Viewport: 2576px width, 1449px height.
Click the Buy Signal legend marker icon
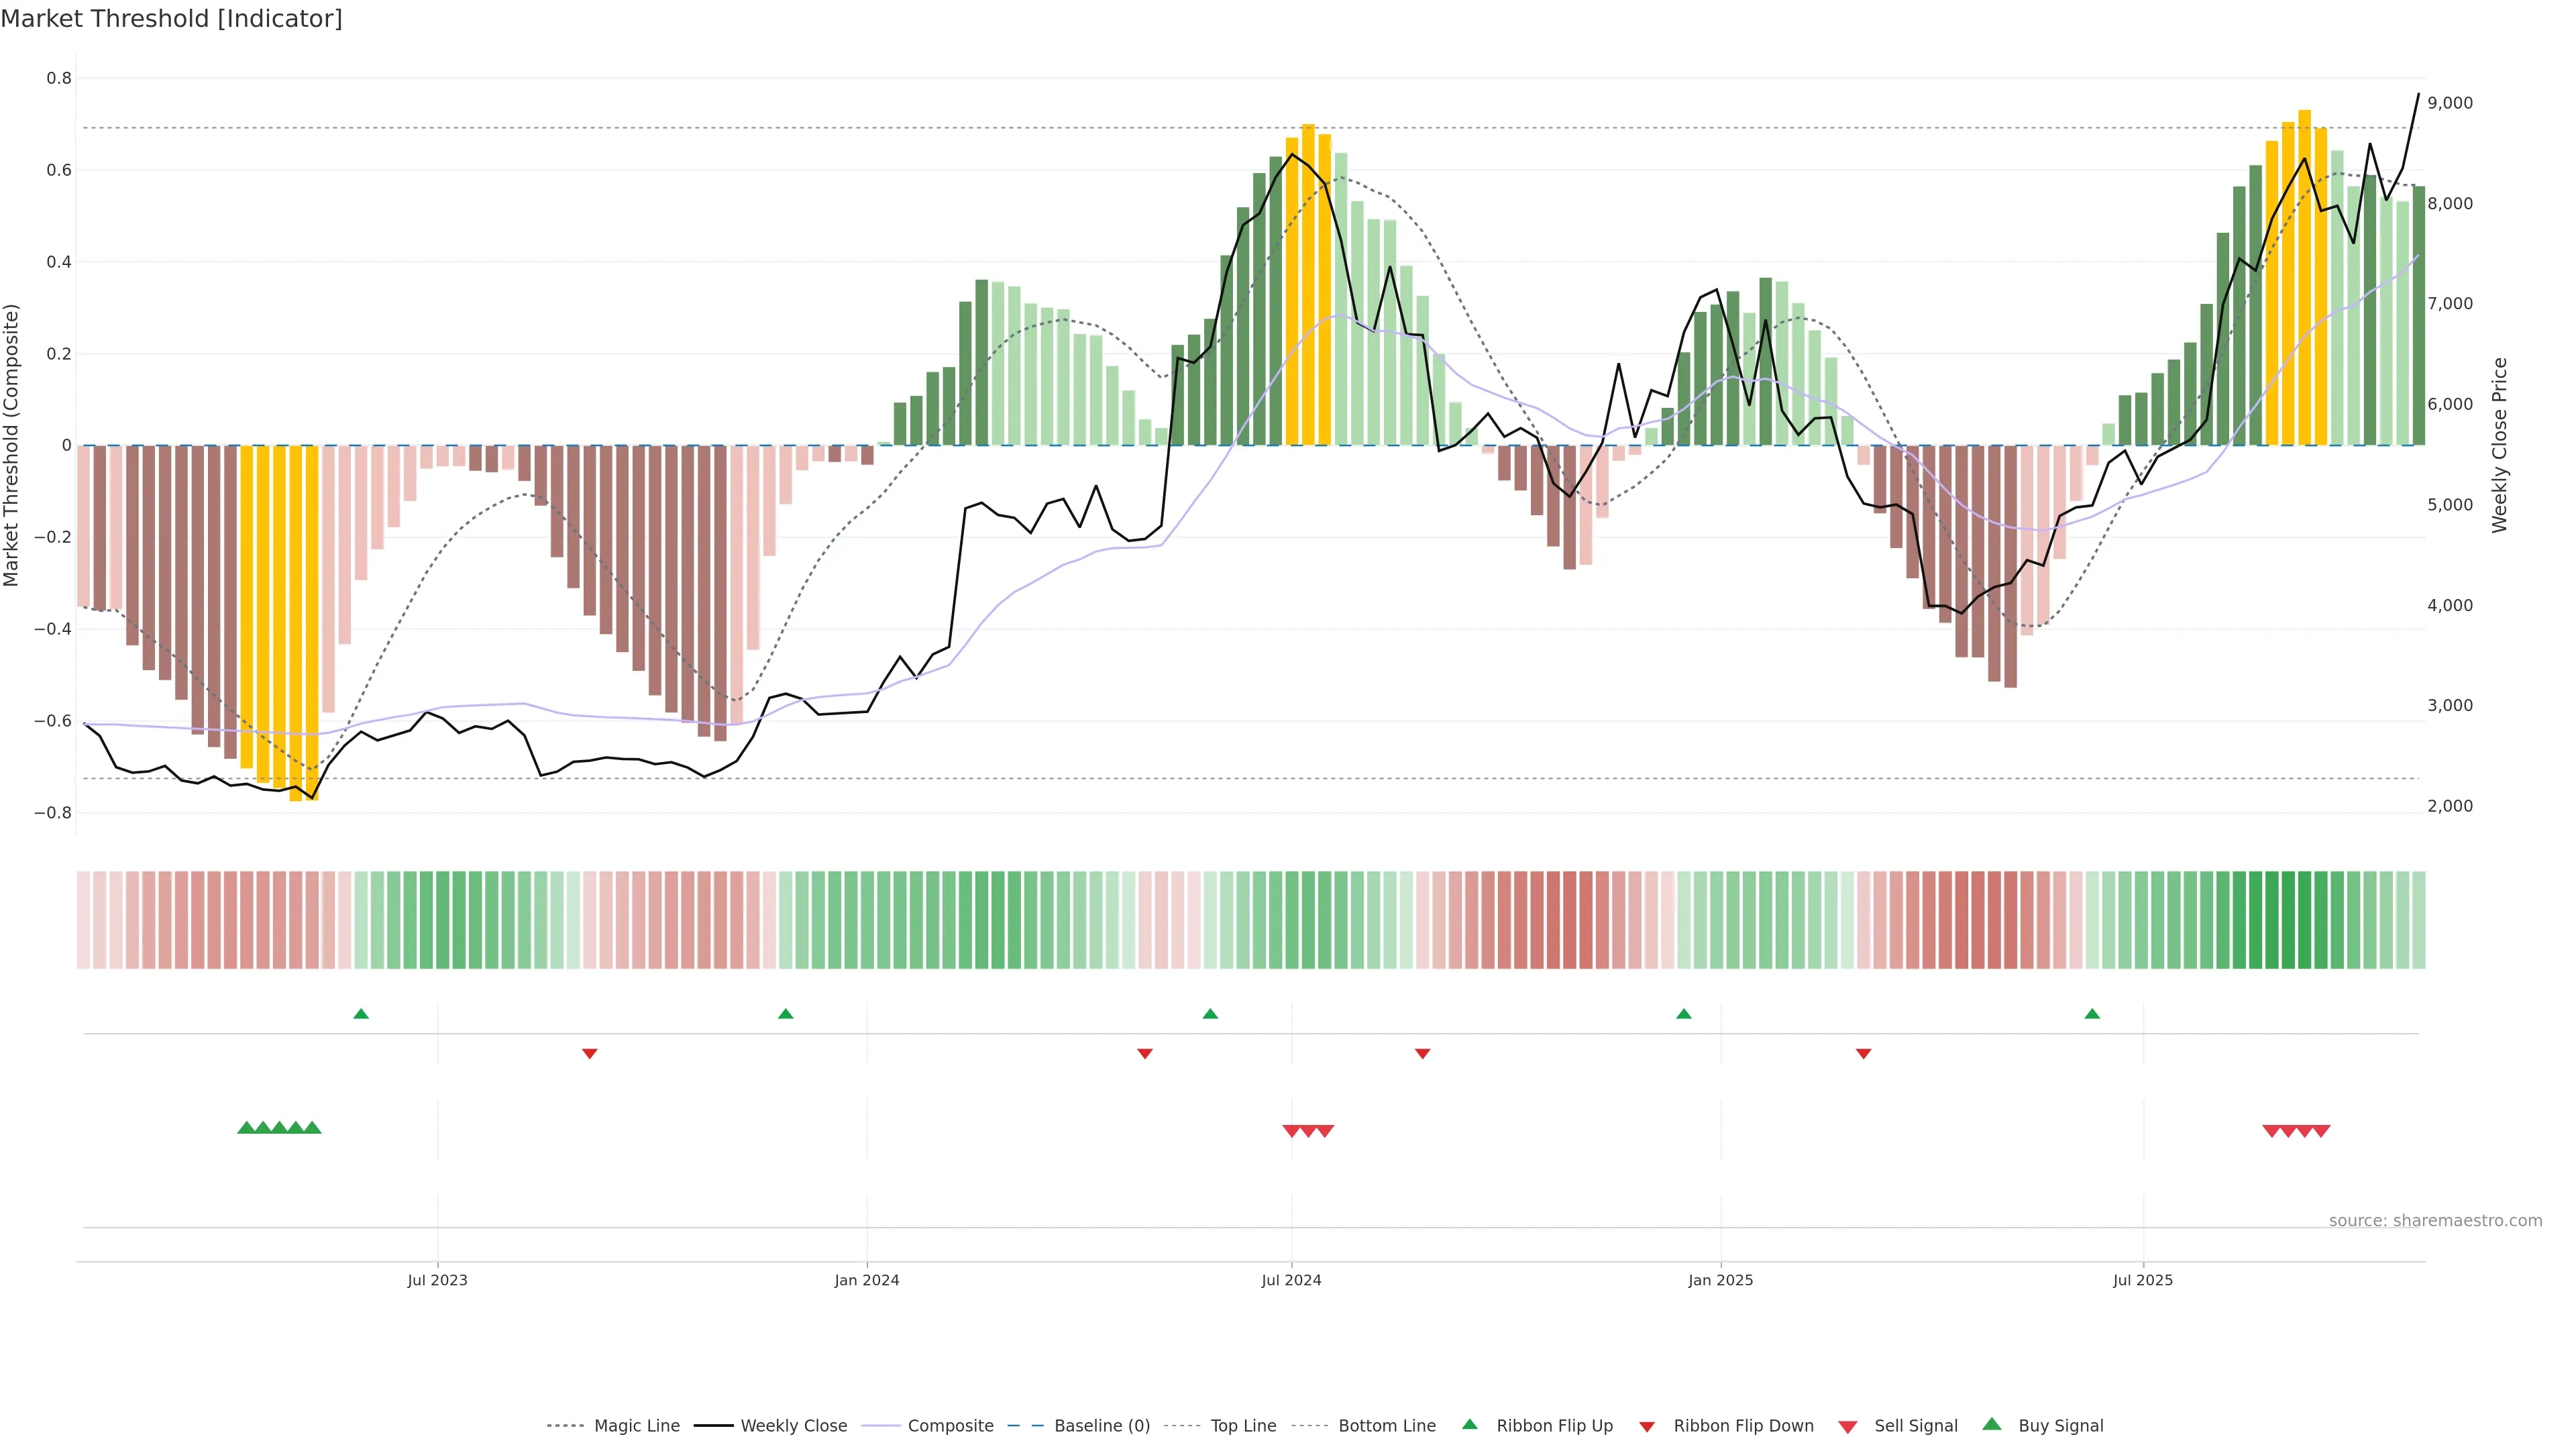(1992, 1424)
